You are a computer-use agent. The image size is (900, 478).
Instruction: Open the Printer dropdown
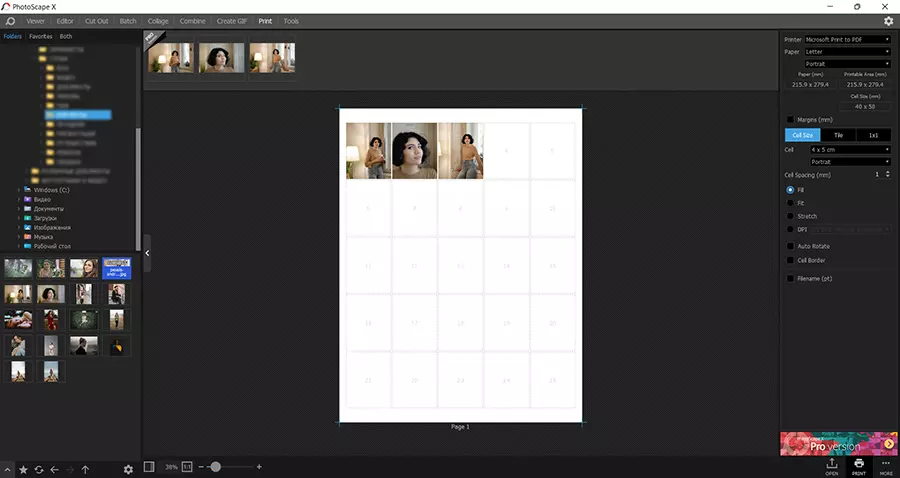[x=847, y=40]
